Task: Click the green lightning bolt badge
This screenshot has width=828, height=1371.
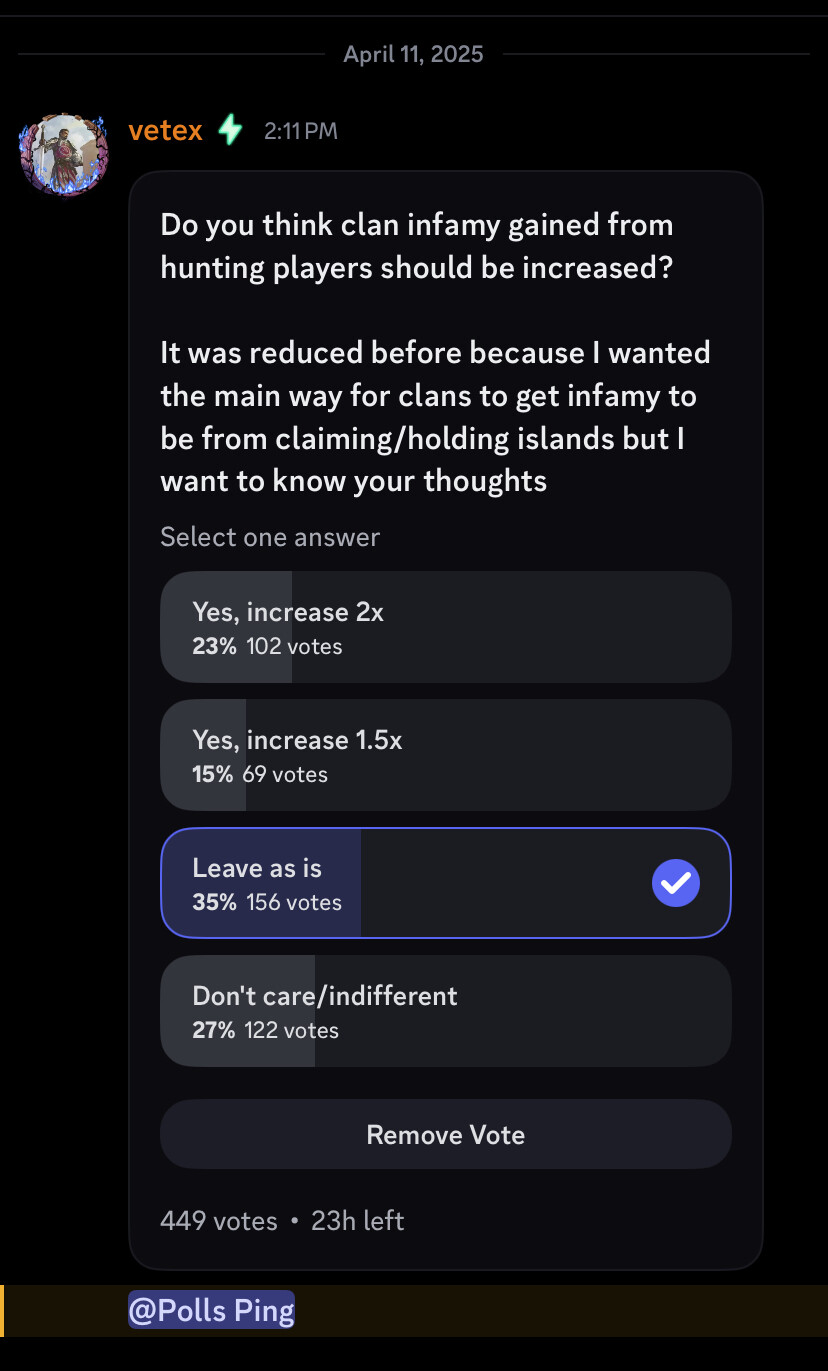Action: 231,130
